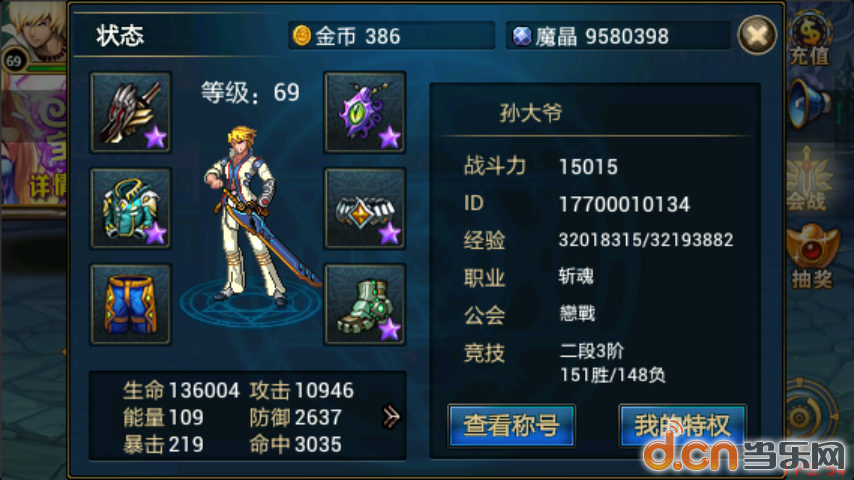The image size is (854, 480).
Task: Click the 我的特权 button
Action: point(682,426)
